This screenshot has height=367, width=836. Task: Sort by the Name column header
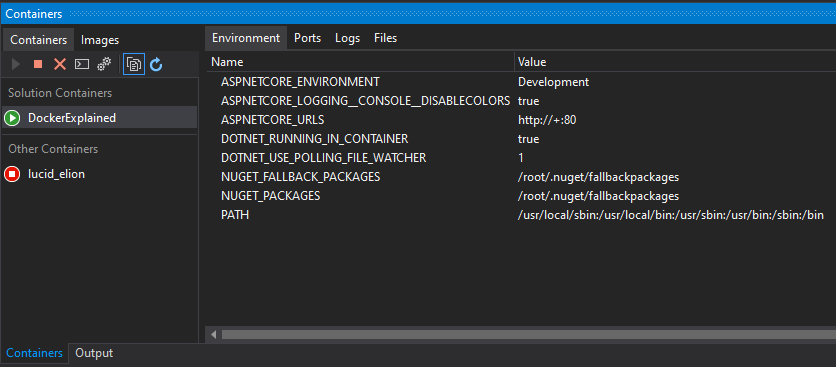pos(360,62)
